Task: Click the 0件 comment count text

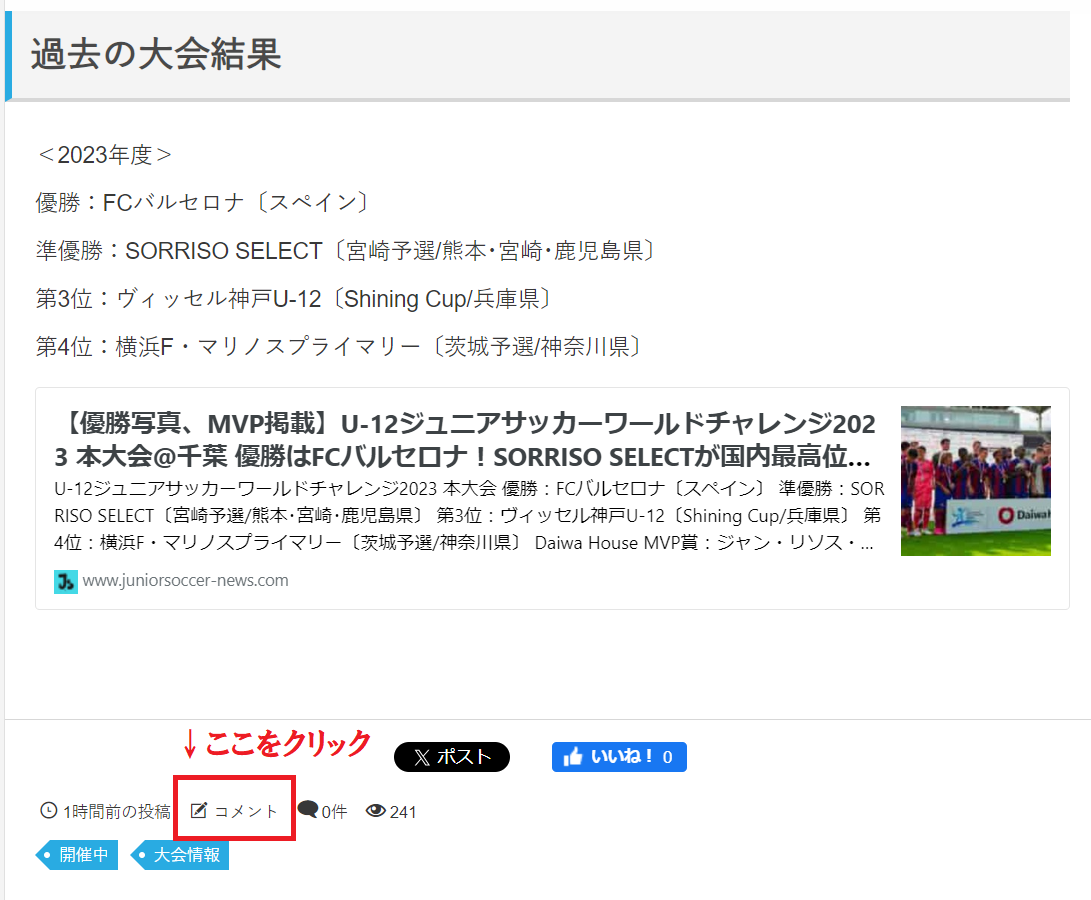Action: click(x=334, y=812)
